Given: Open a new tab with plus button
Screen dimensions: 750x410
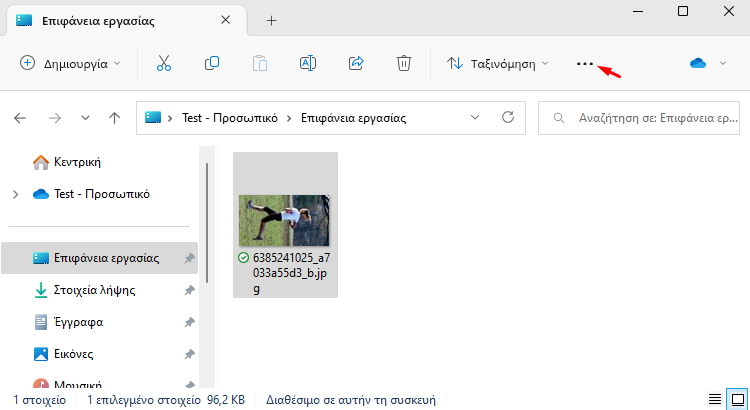Looking at the screenshot, I should point(271,21).
